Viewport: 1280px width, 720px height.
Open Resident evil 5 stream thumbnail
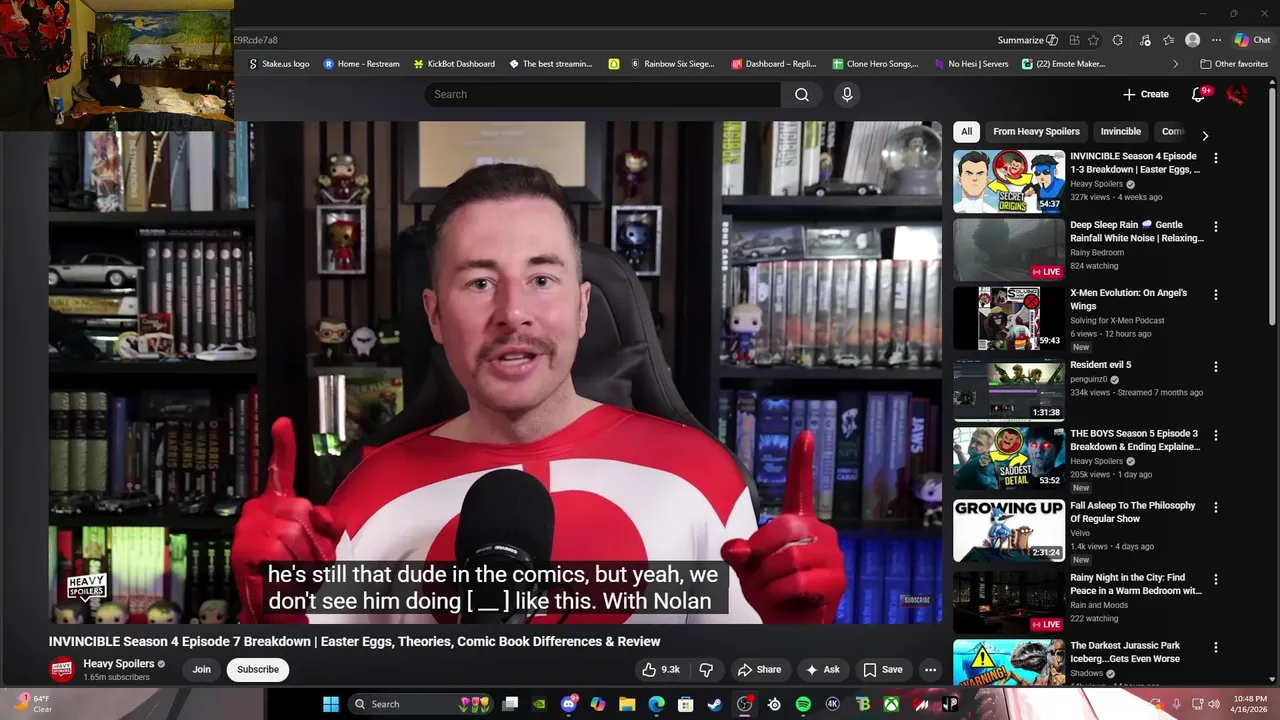pos(1009,390)
